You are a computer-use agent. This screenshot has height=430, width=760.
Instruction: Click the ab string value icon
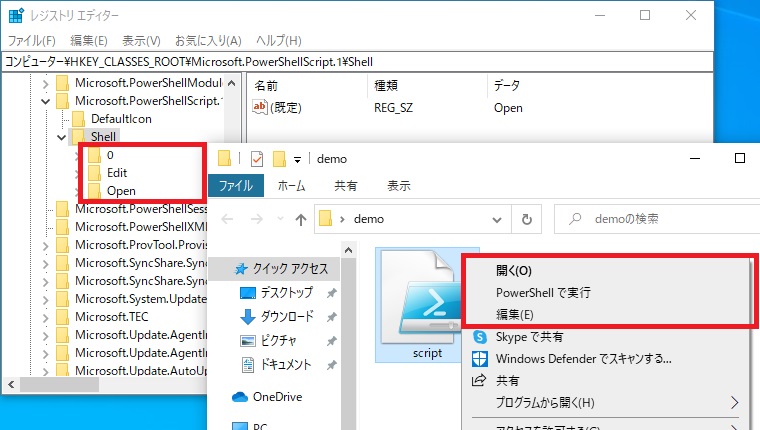260,107
